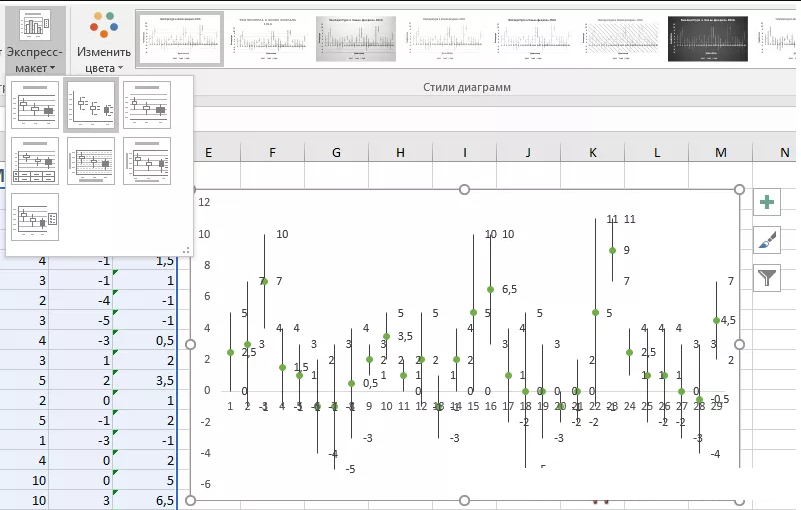Viewport: 801px width, 510px height.
Task: Click the green marker on day 1
Action: (x=230, y=353)
